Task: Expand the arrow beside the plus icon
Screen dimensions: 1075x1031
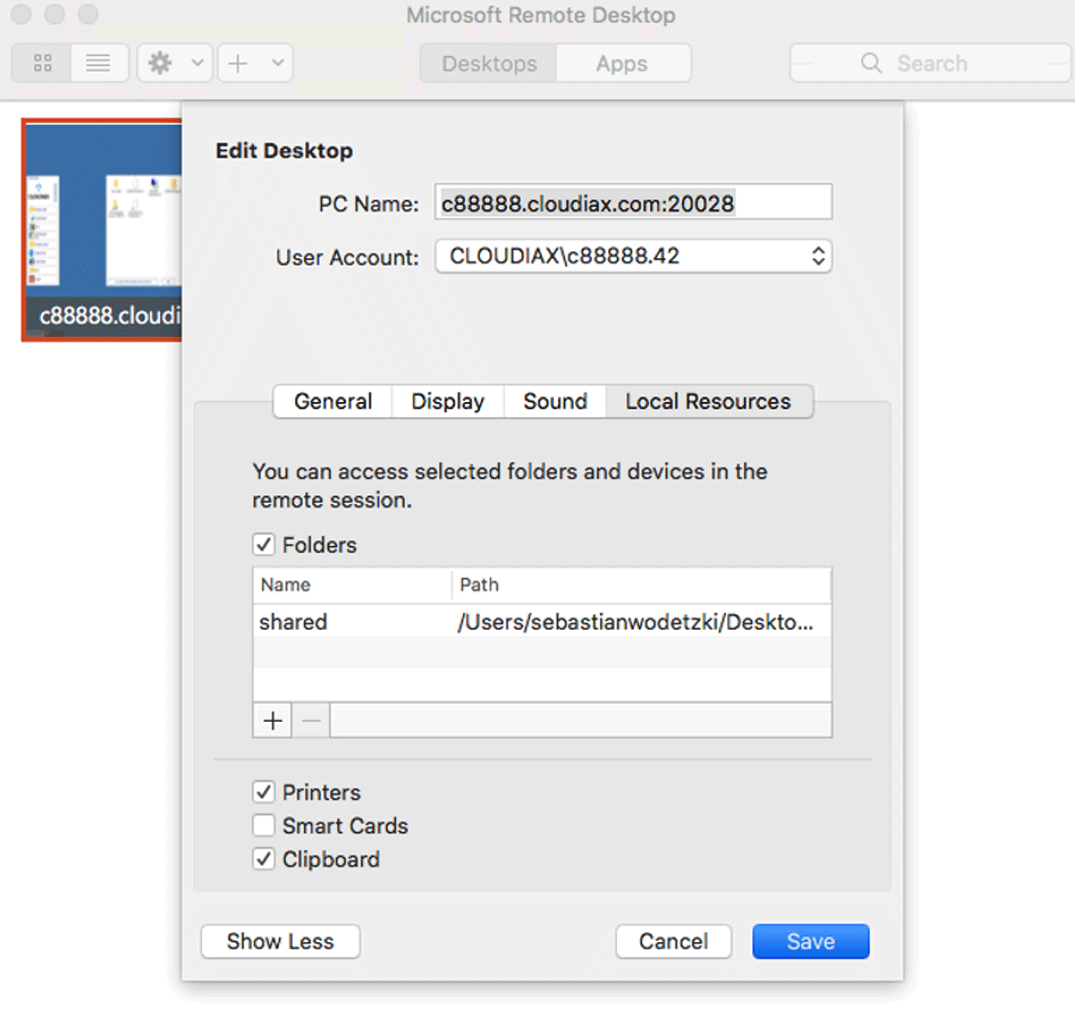Action: [278, 63]
